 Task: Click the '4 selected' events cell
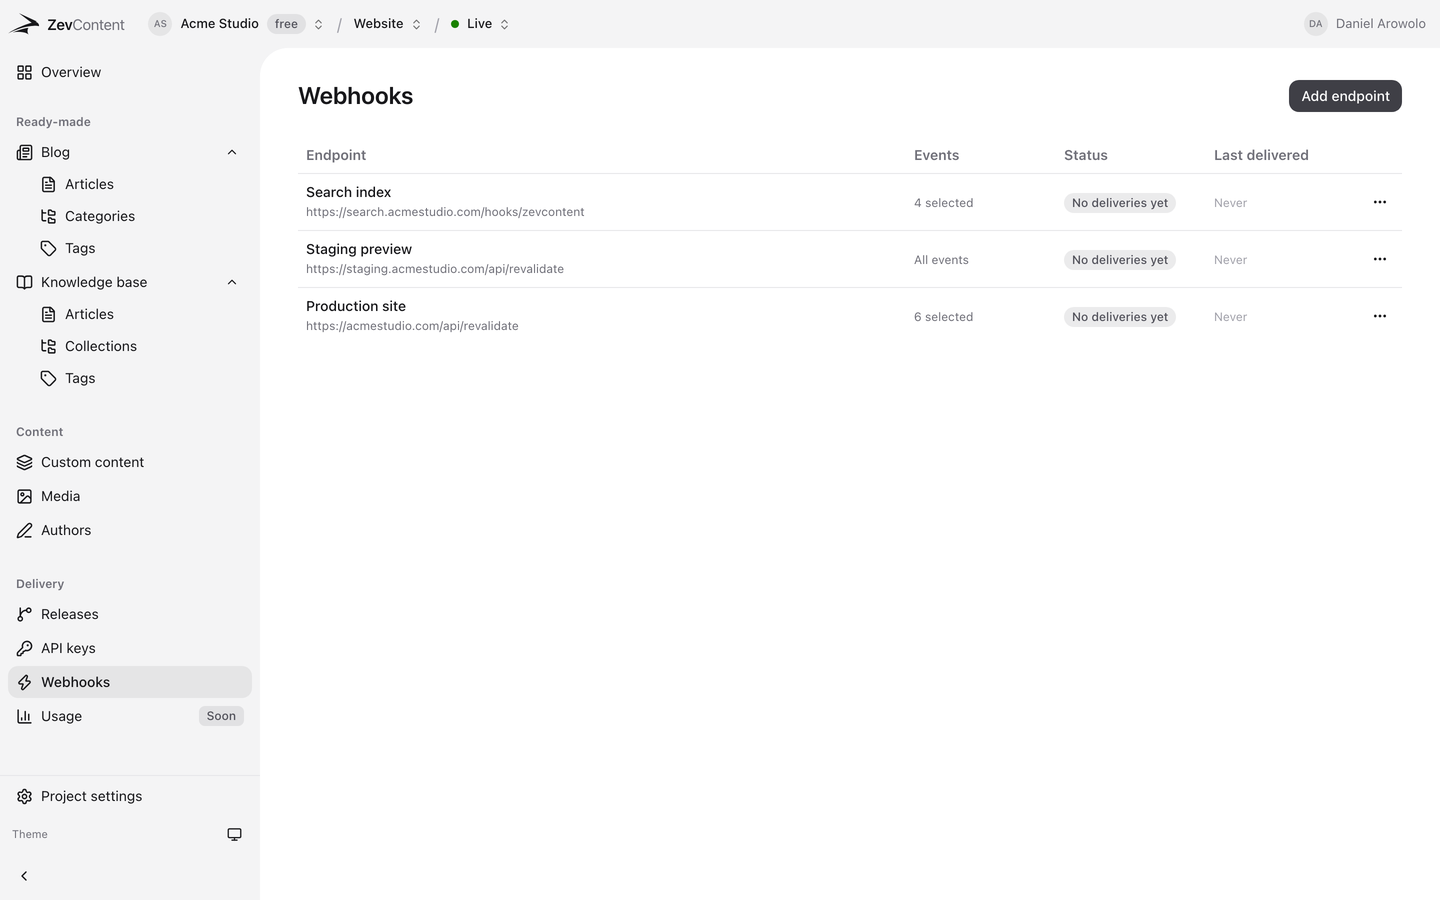tap(943, 203)
